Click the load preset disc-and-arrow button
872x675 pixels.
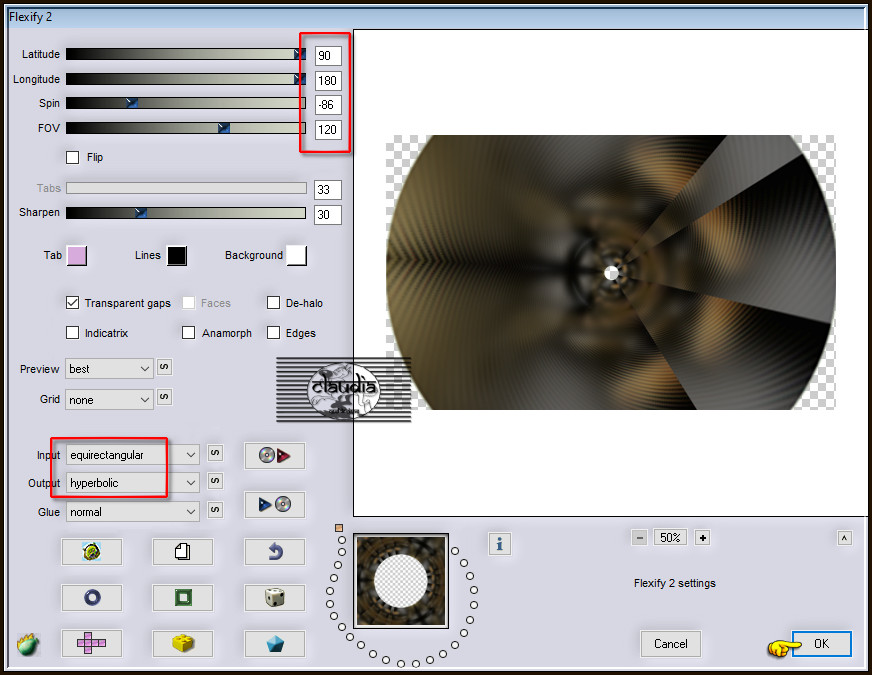click(x=275, y=456)
